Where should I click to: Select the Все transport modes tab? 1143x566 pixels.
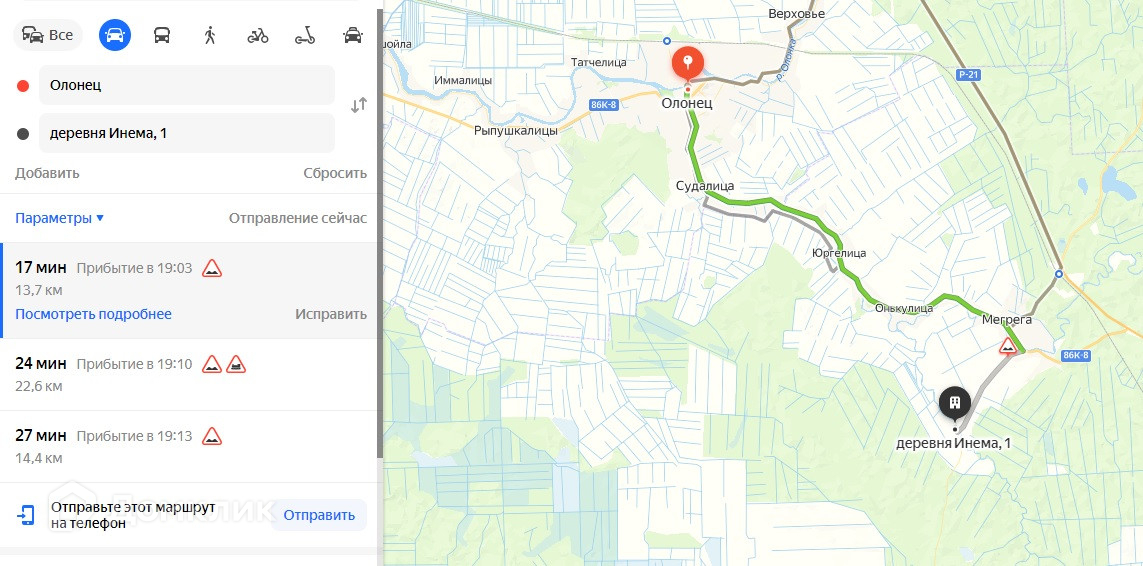coord(48,34)
